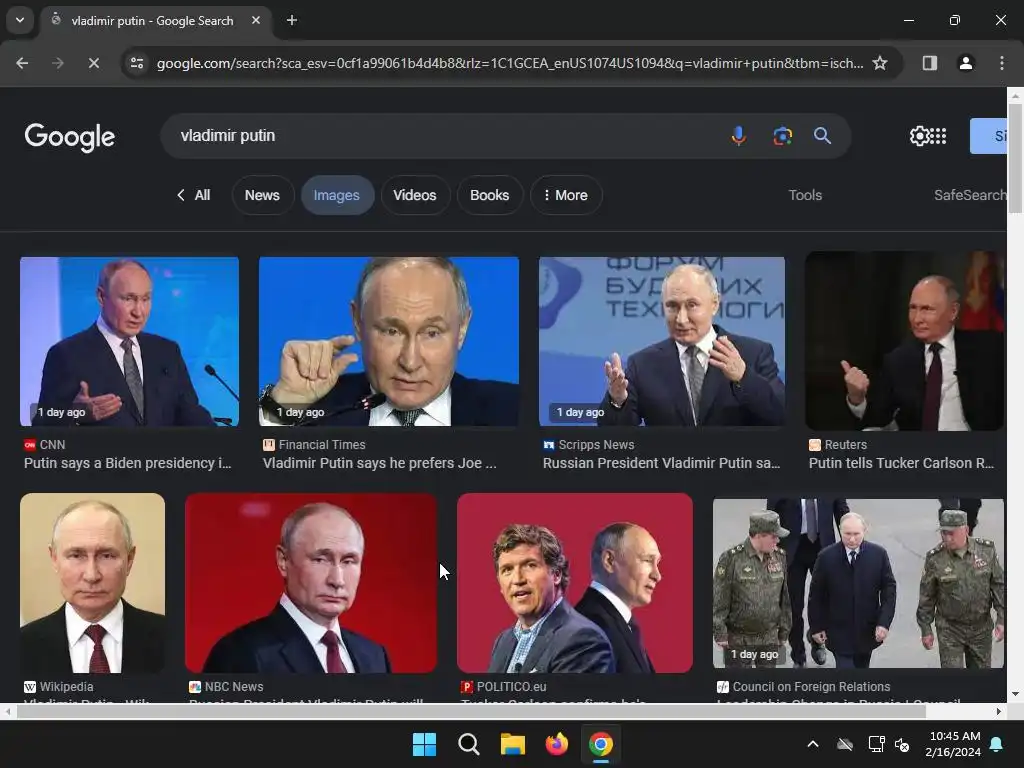Open Windows Start menu
The width and height of the screenshot is (1024, 768).
click(424, 744)
